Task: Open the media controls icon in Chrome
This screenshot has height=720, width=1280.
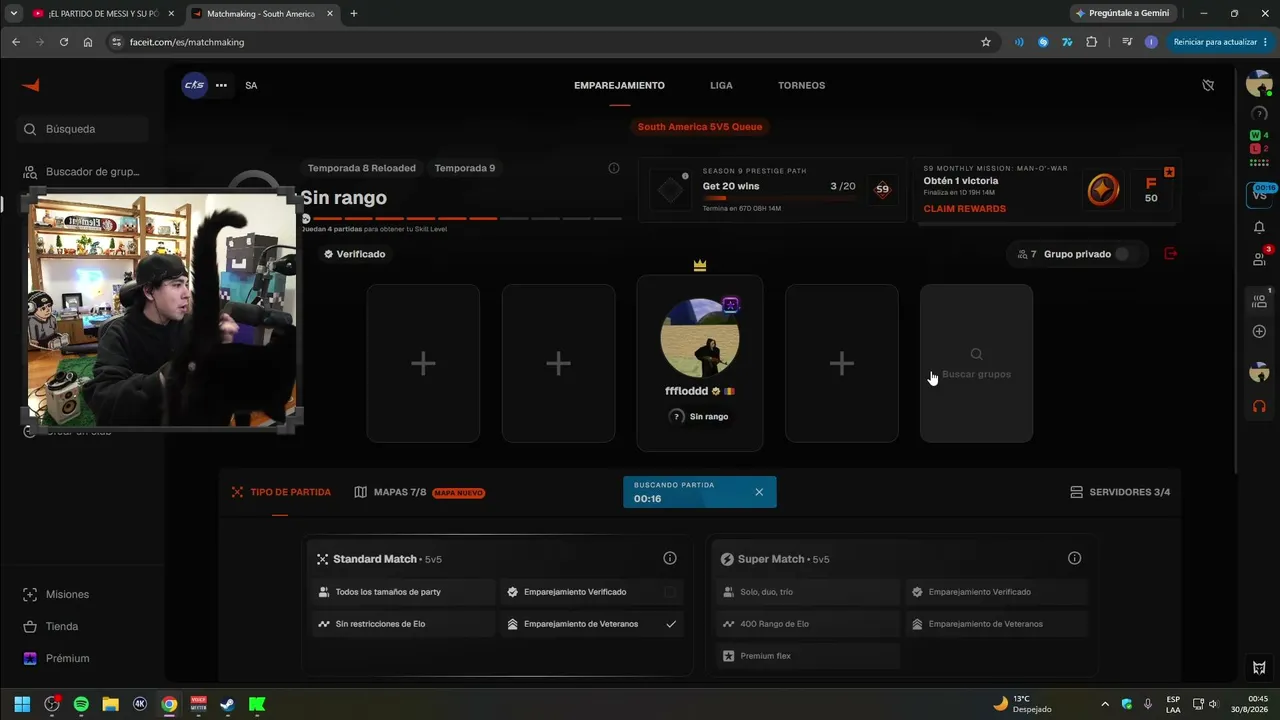Action: tap(1127, 42)
